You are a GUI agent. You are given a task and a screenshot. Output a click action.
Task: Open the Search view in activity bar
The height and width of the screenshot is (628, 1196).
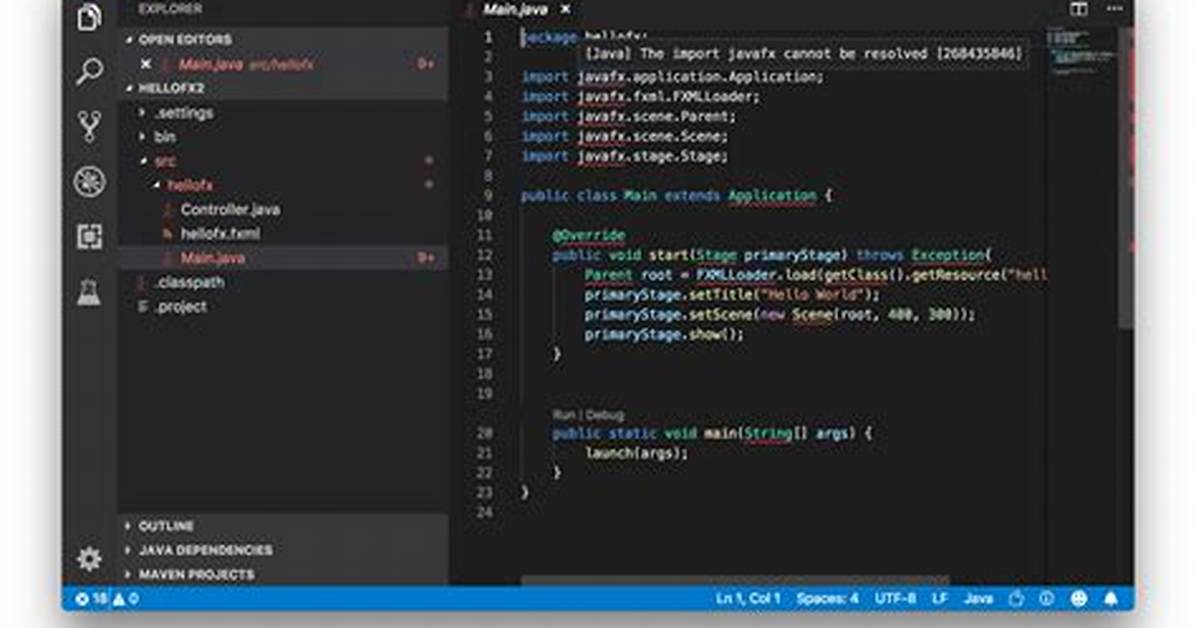(89, 71)
